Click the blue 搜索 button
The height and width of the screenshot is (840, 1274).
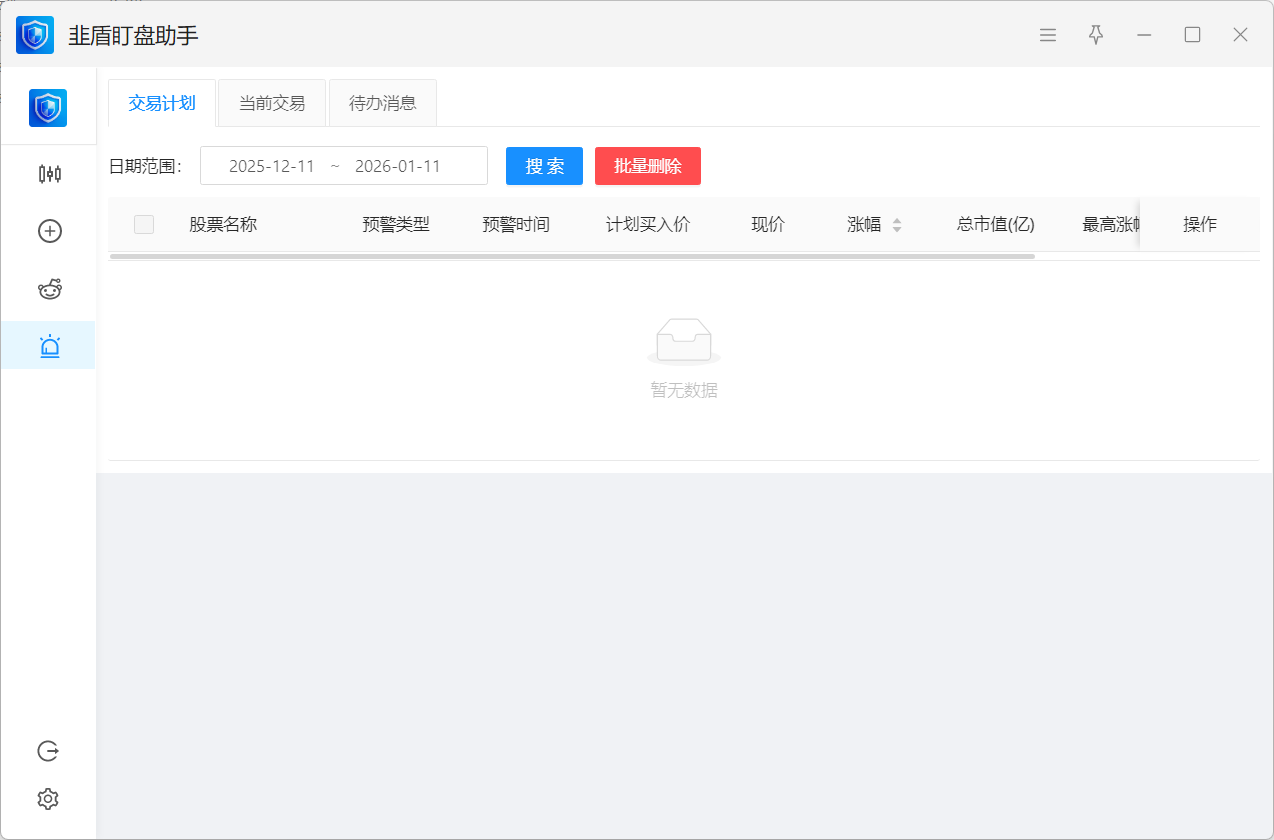click(544, 166)
